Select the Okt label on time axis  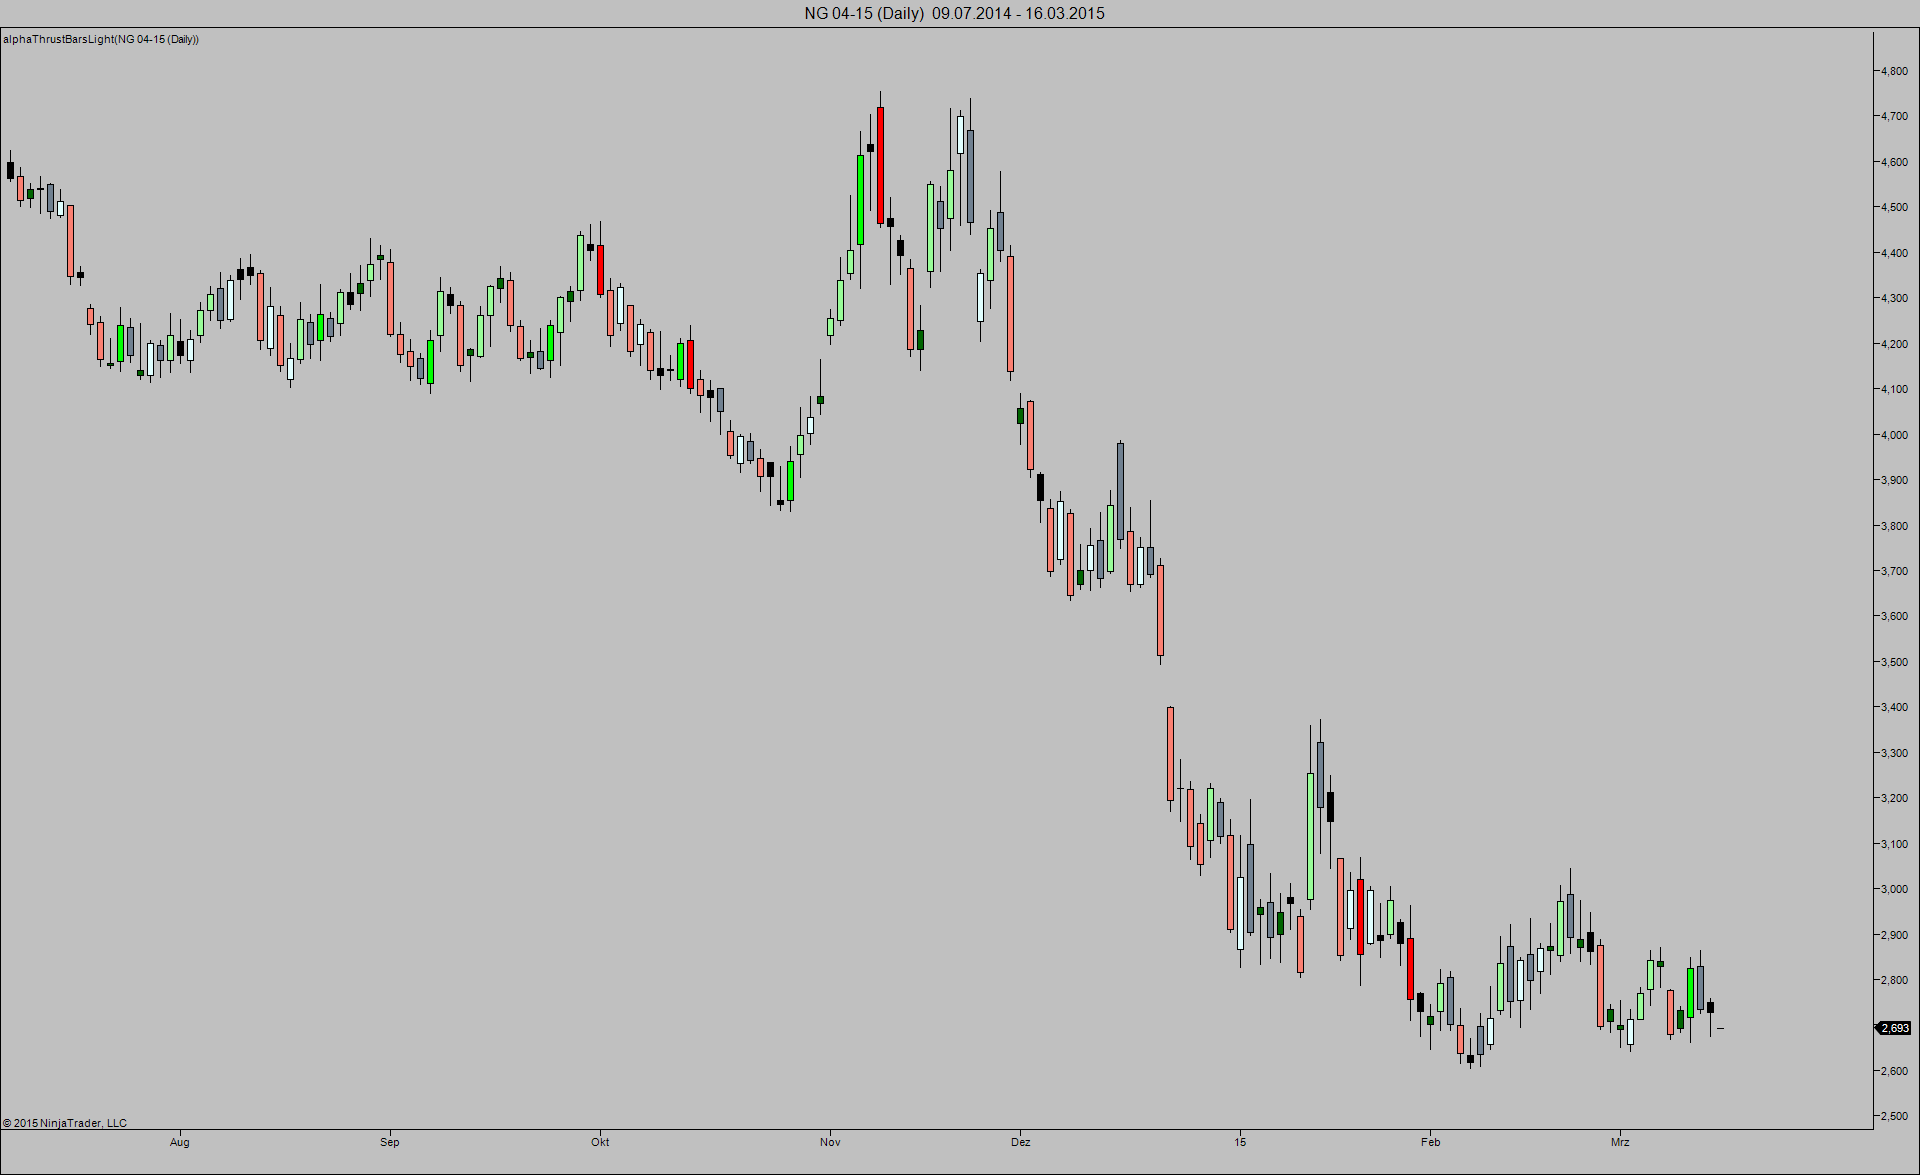[600, 1142]
